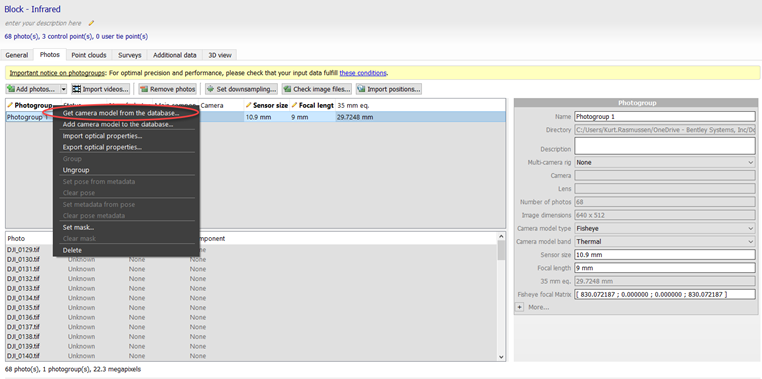Select DJI_0135.tif in the photo list

(23, 308)
